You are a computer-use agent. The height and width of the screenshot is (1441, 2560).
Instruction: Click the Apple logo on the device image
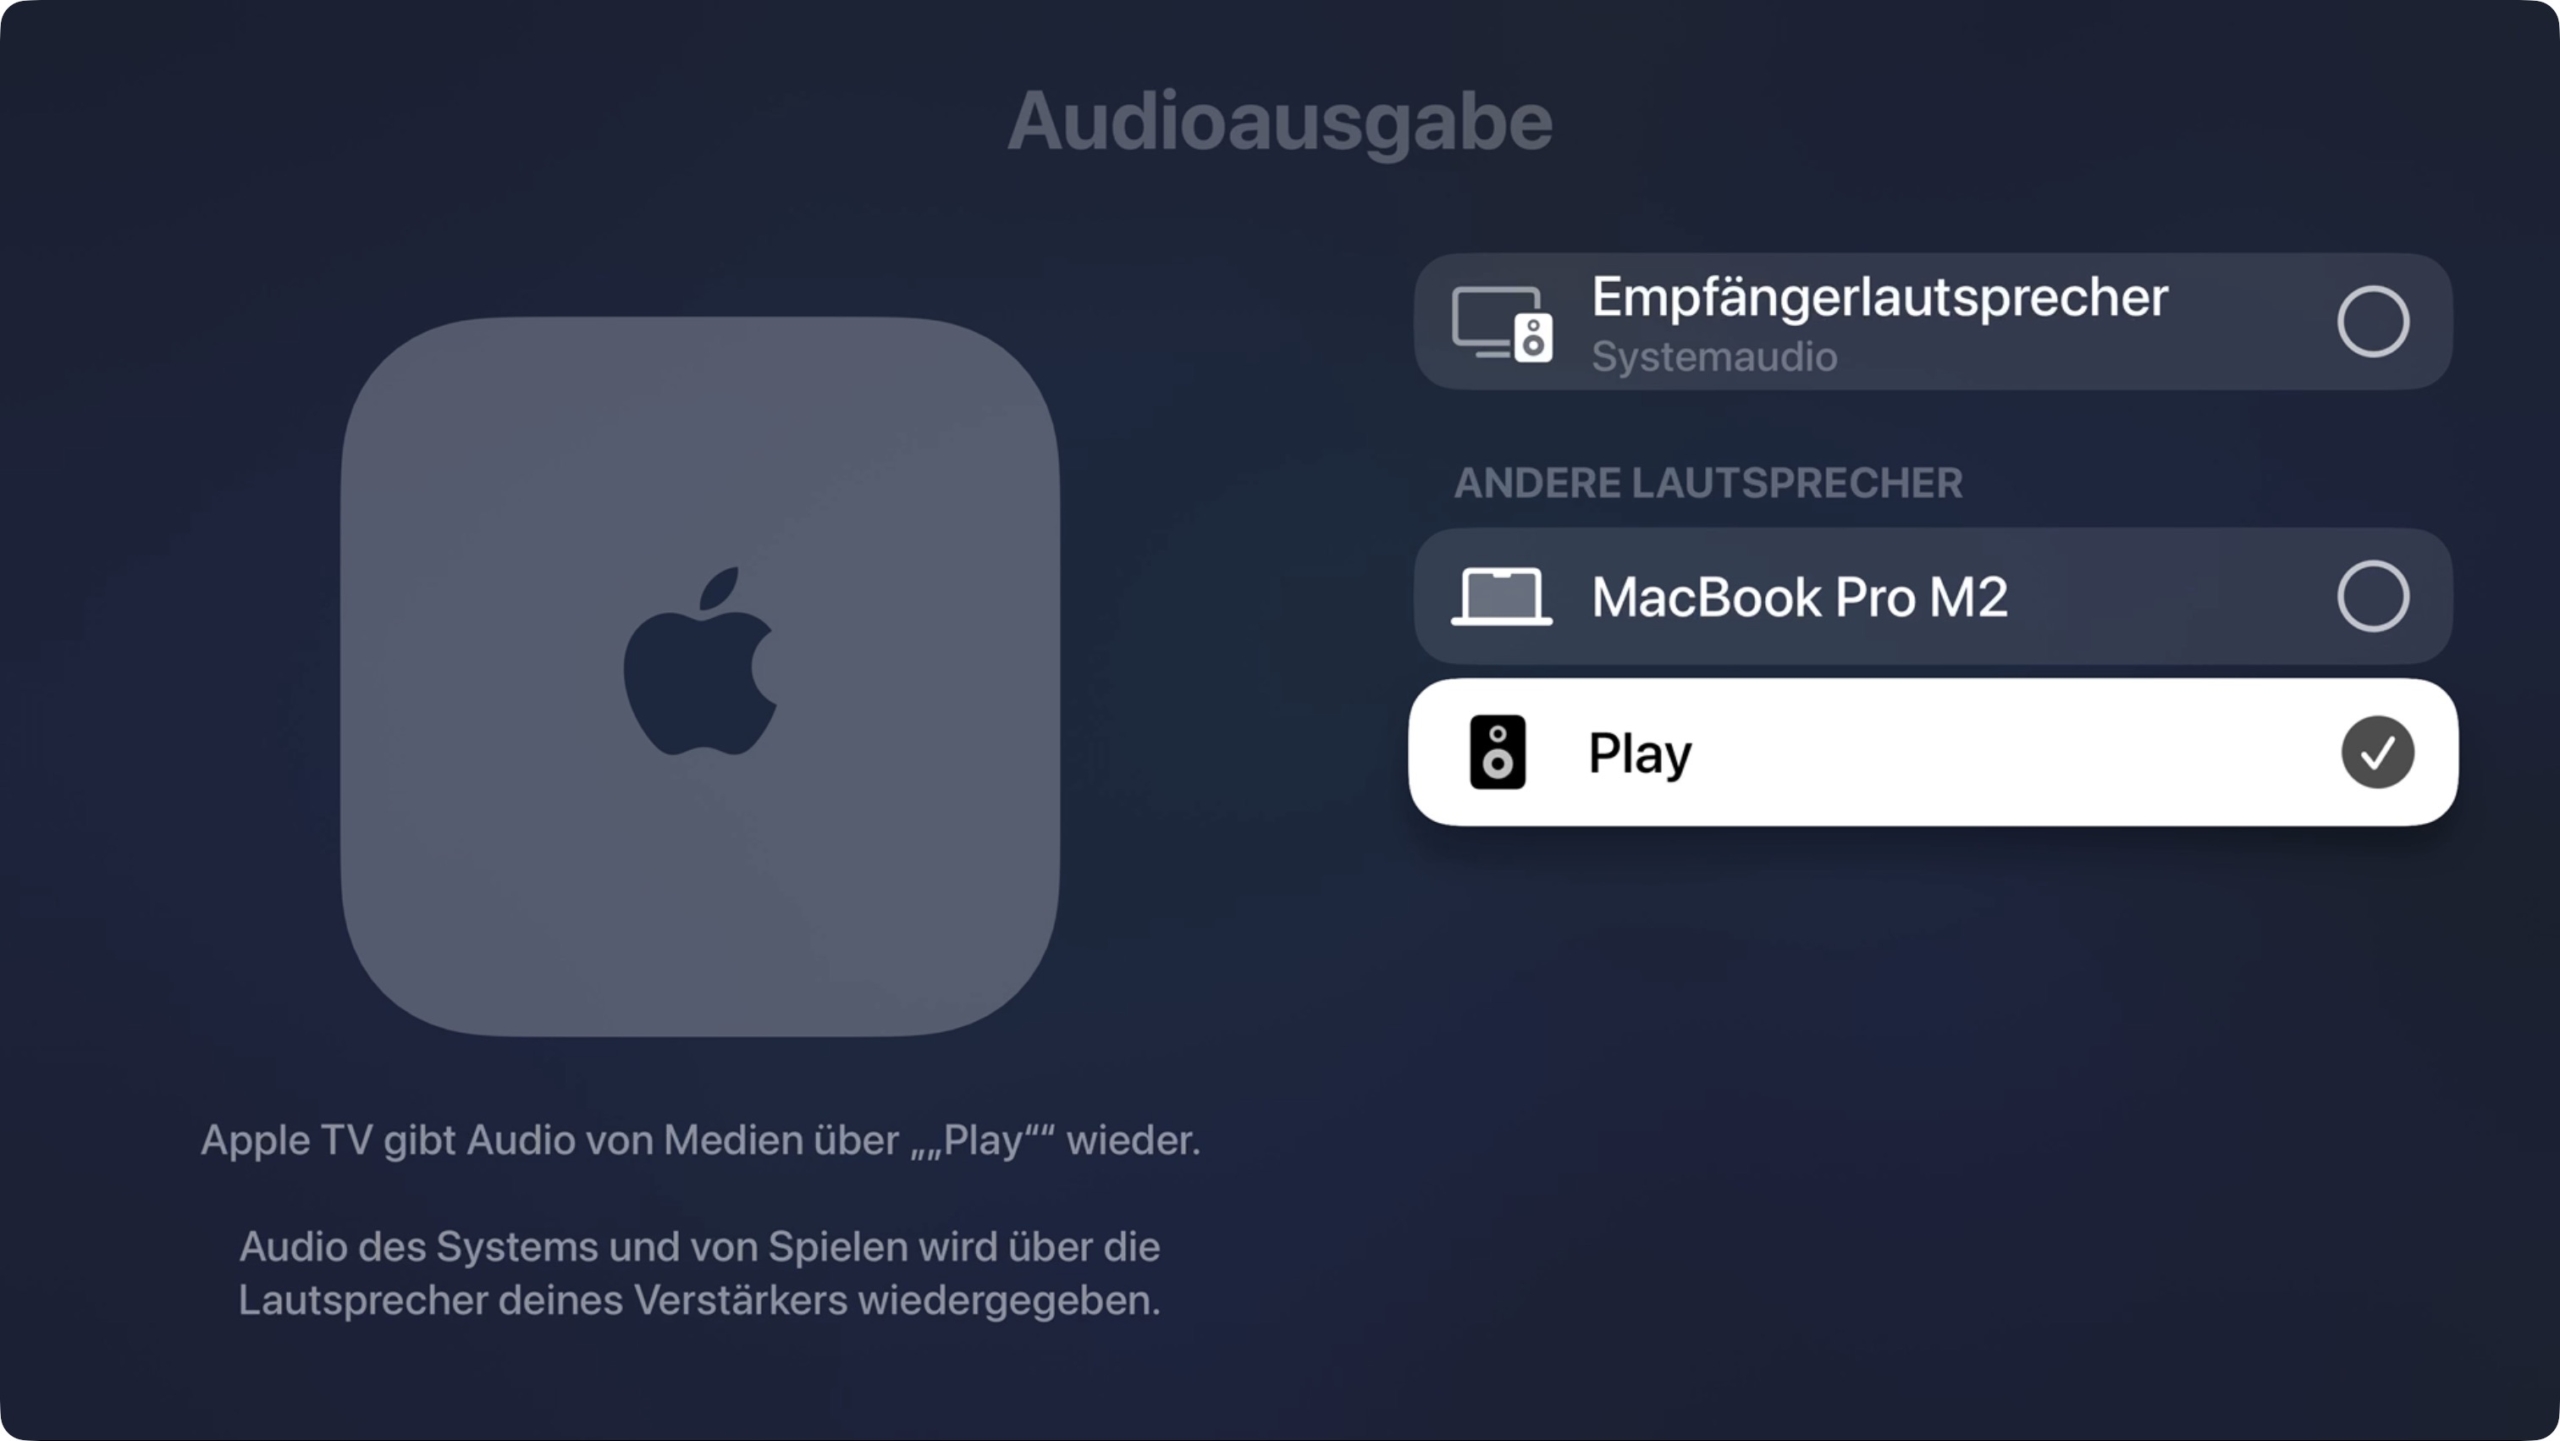pyautogui.click(x=700, y=661)
